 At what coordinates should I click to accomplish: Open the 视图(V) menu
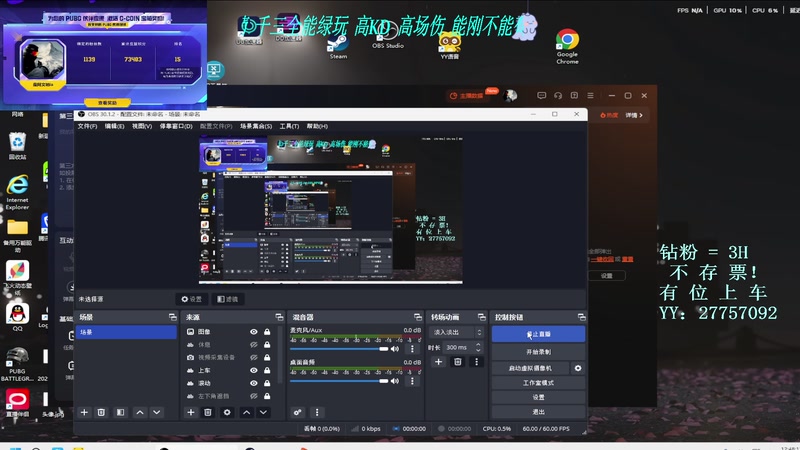coord(142,126)
